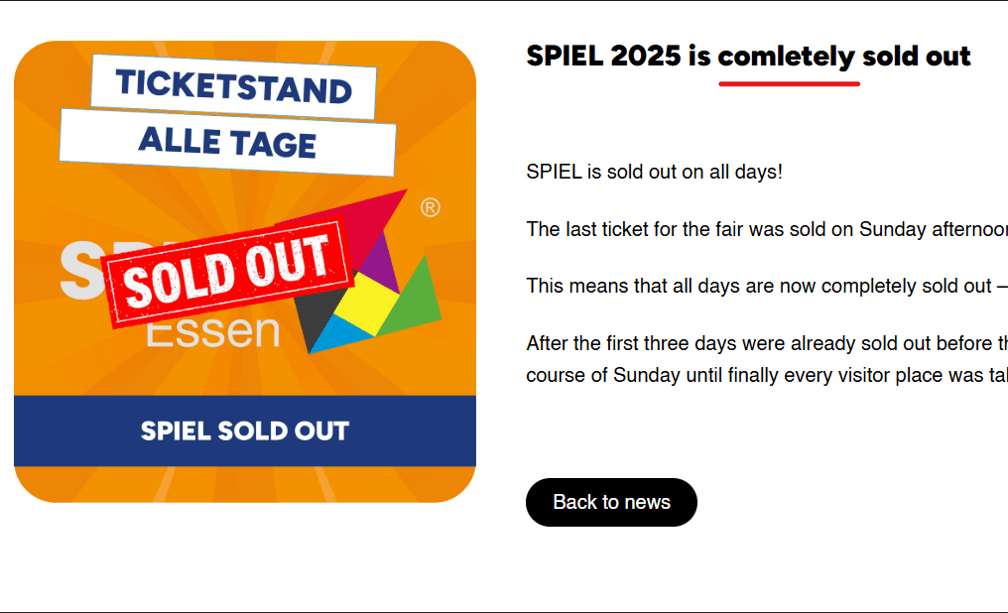Click the red underline beneath the headline

tap(789, 84)
